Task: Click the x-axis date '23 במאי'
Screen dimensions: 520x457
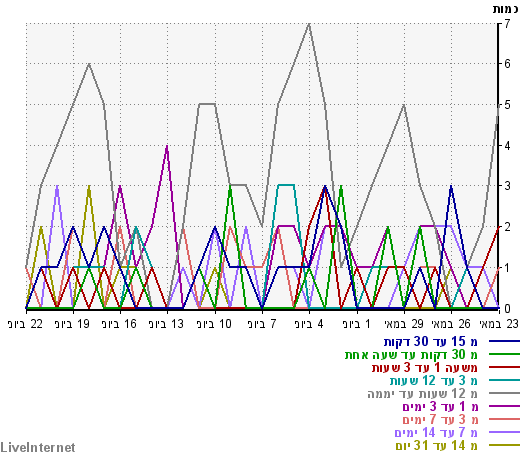Action: (x=499, y=324)
